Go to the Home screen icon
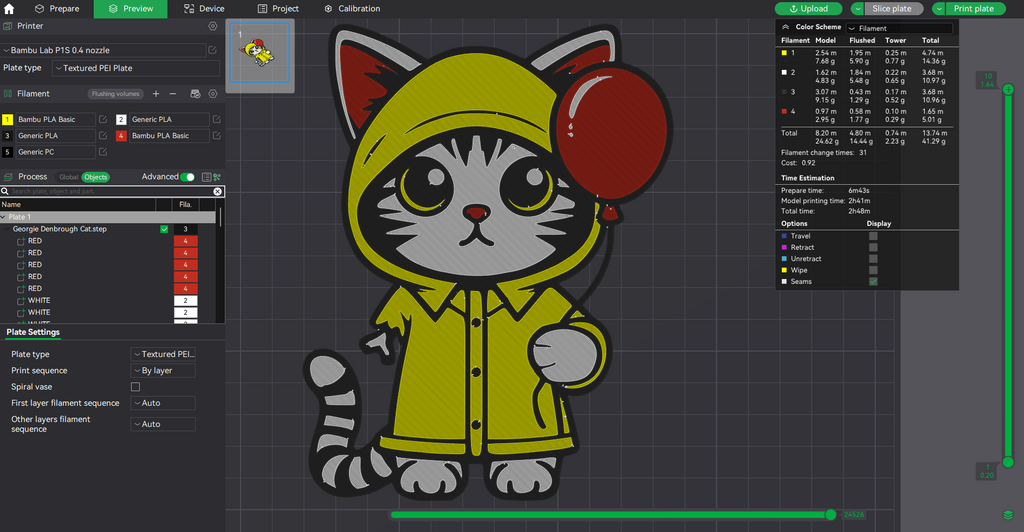Image resolution: width=1024 pixels, height=532 pixels. pos(9,9)
